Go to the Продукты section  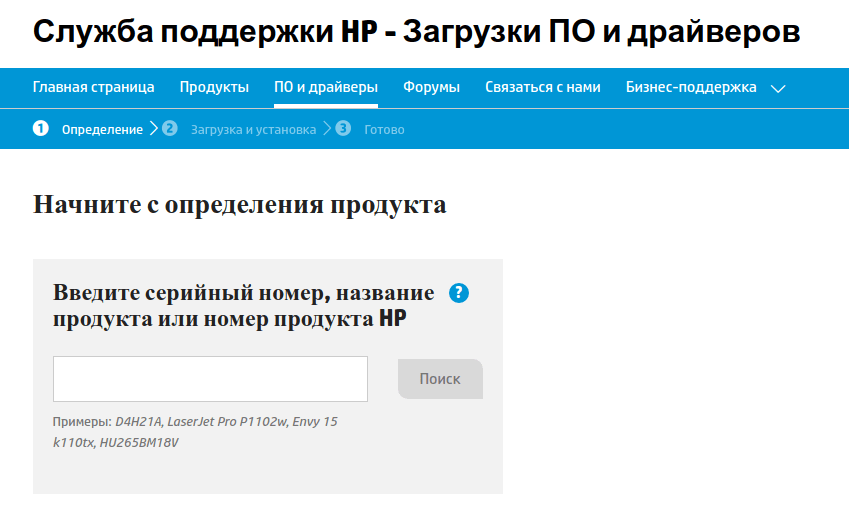coord(214,87)
